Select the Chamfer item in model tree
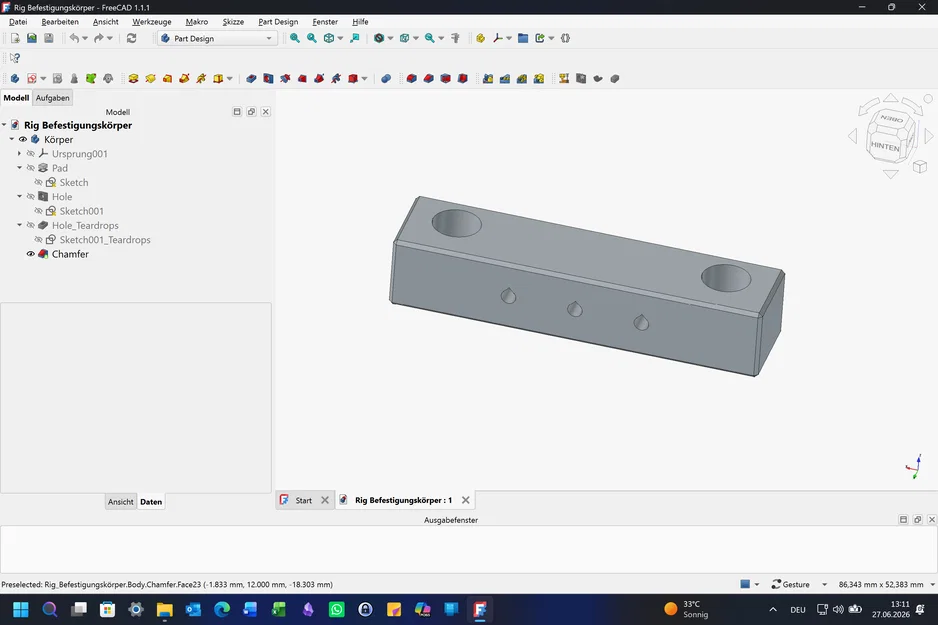Viewport: 938px width, 625px height. pos(70,254)
